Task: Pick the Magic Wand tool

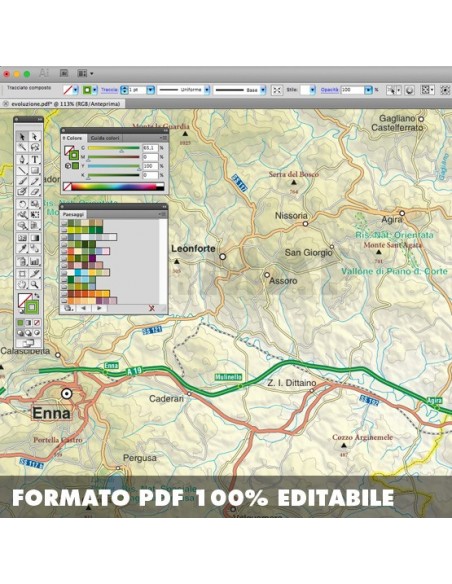Action: click(22, 147)
